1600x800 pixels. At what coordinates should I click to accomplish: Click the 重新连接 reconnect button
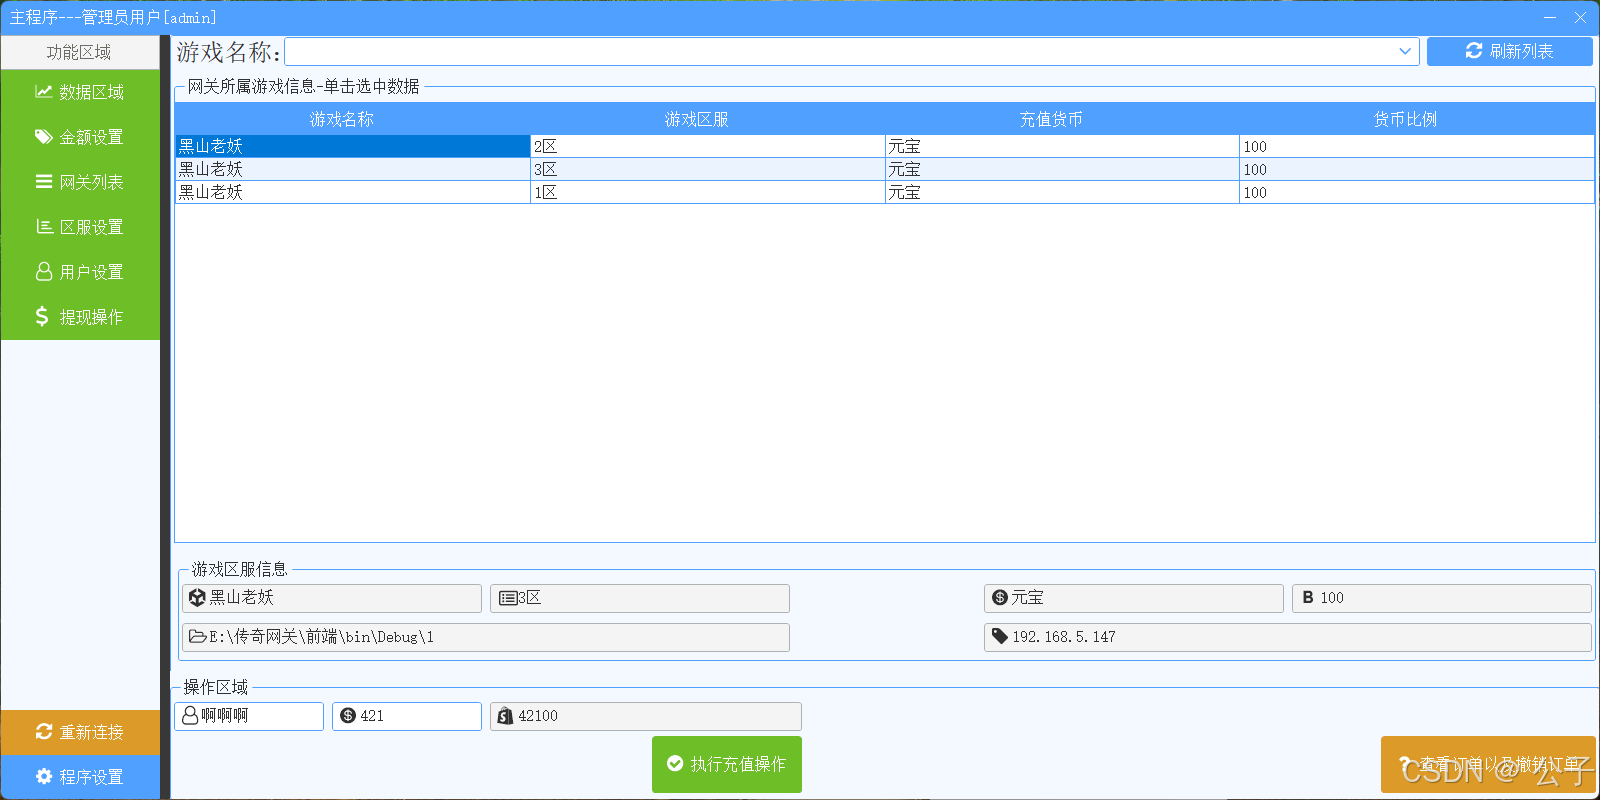tap(80, 732)
